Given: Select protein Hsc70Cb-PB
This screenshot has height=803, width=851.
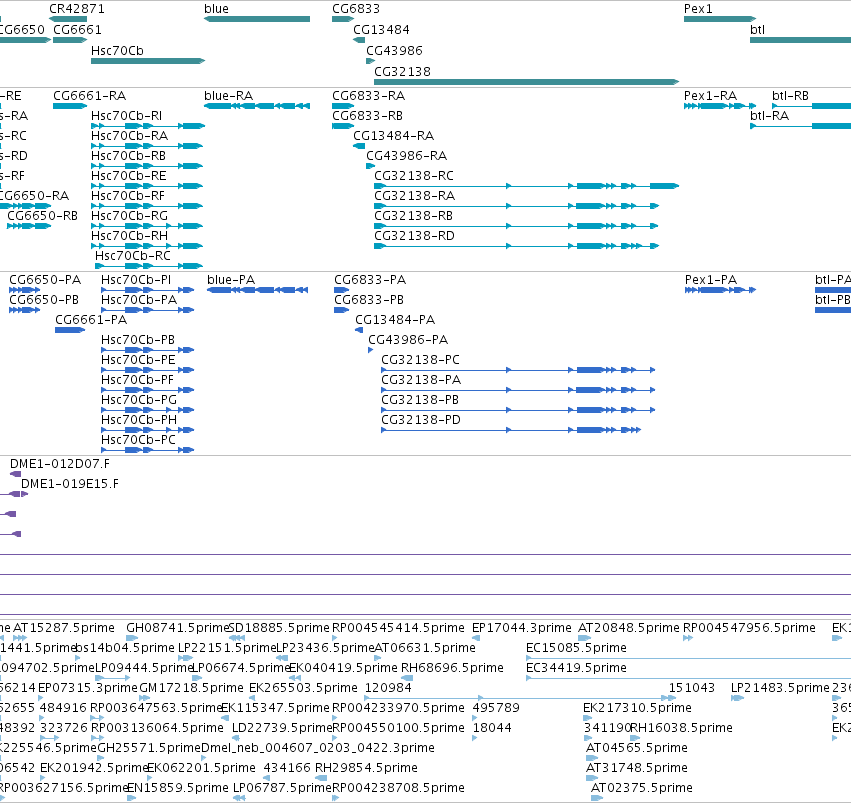Looking at the screenshot, I should coord(148,350).
